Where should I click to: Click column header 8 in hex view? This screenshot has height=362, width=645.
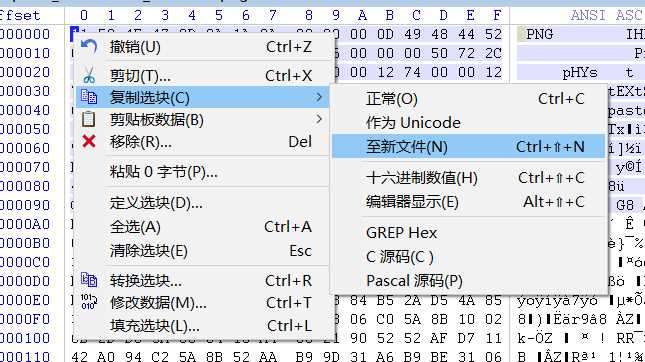pos(309,15)
